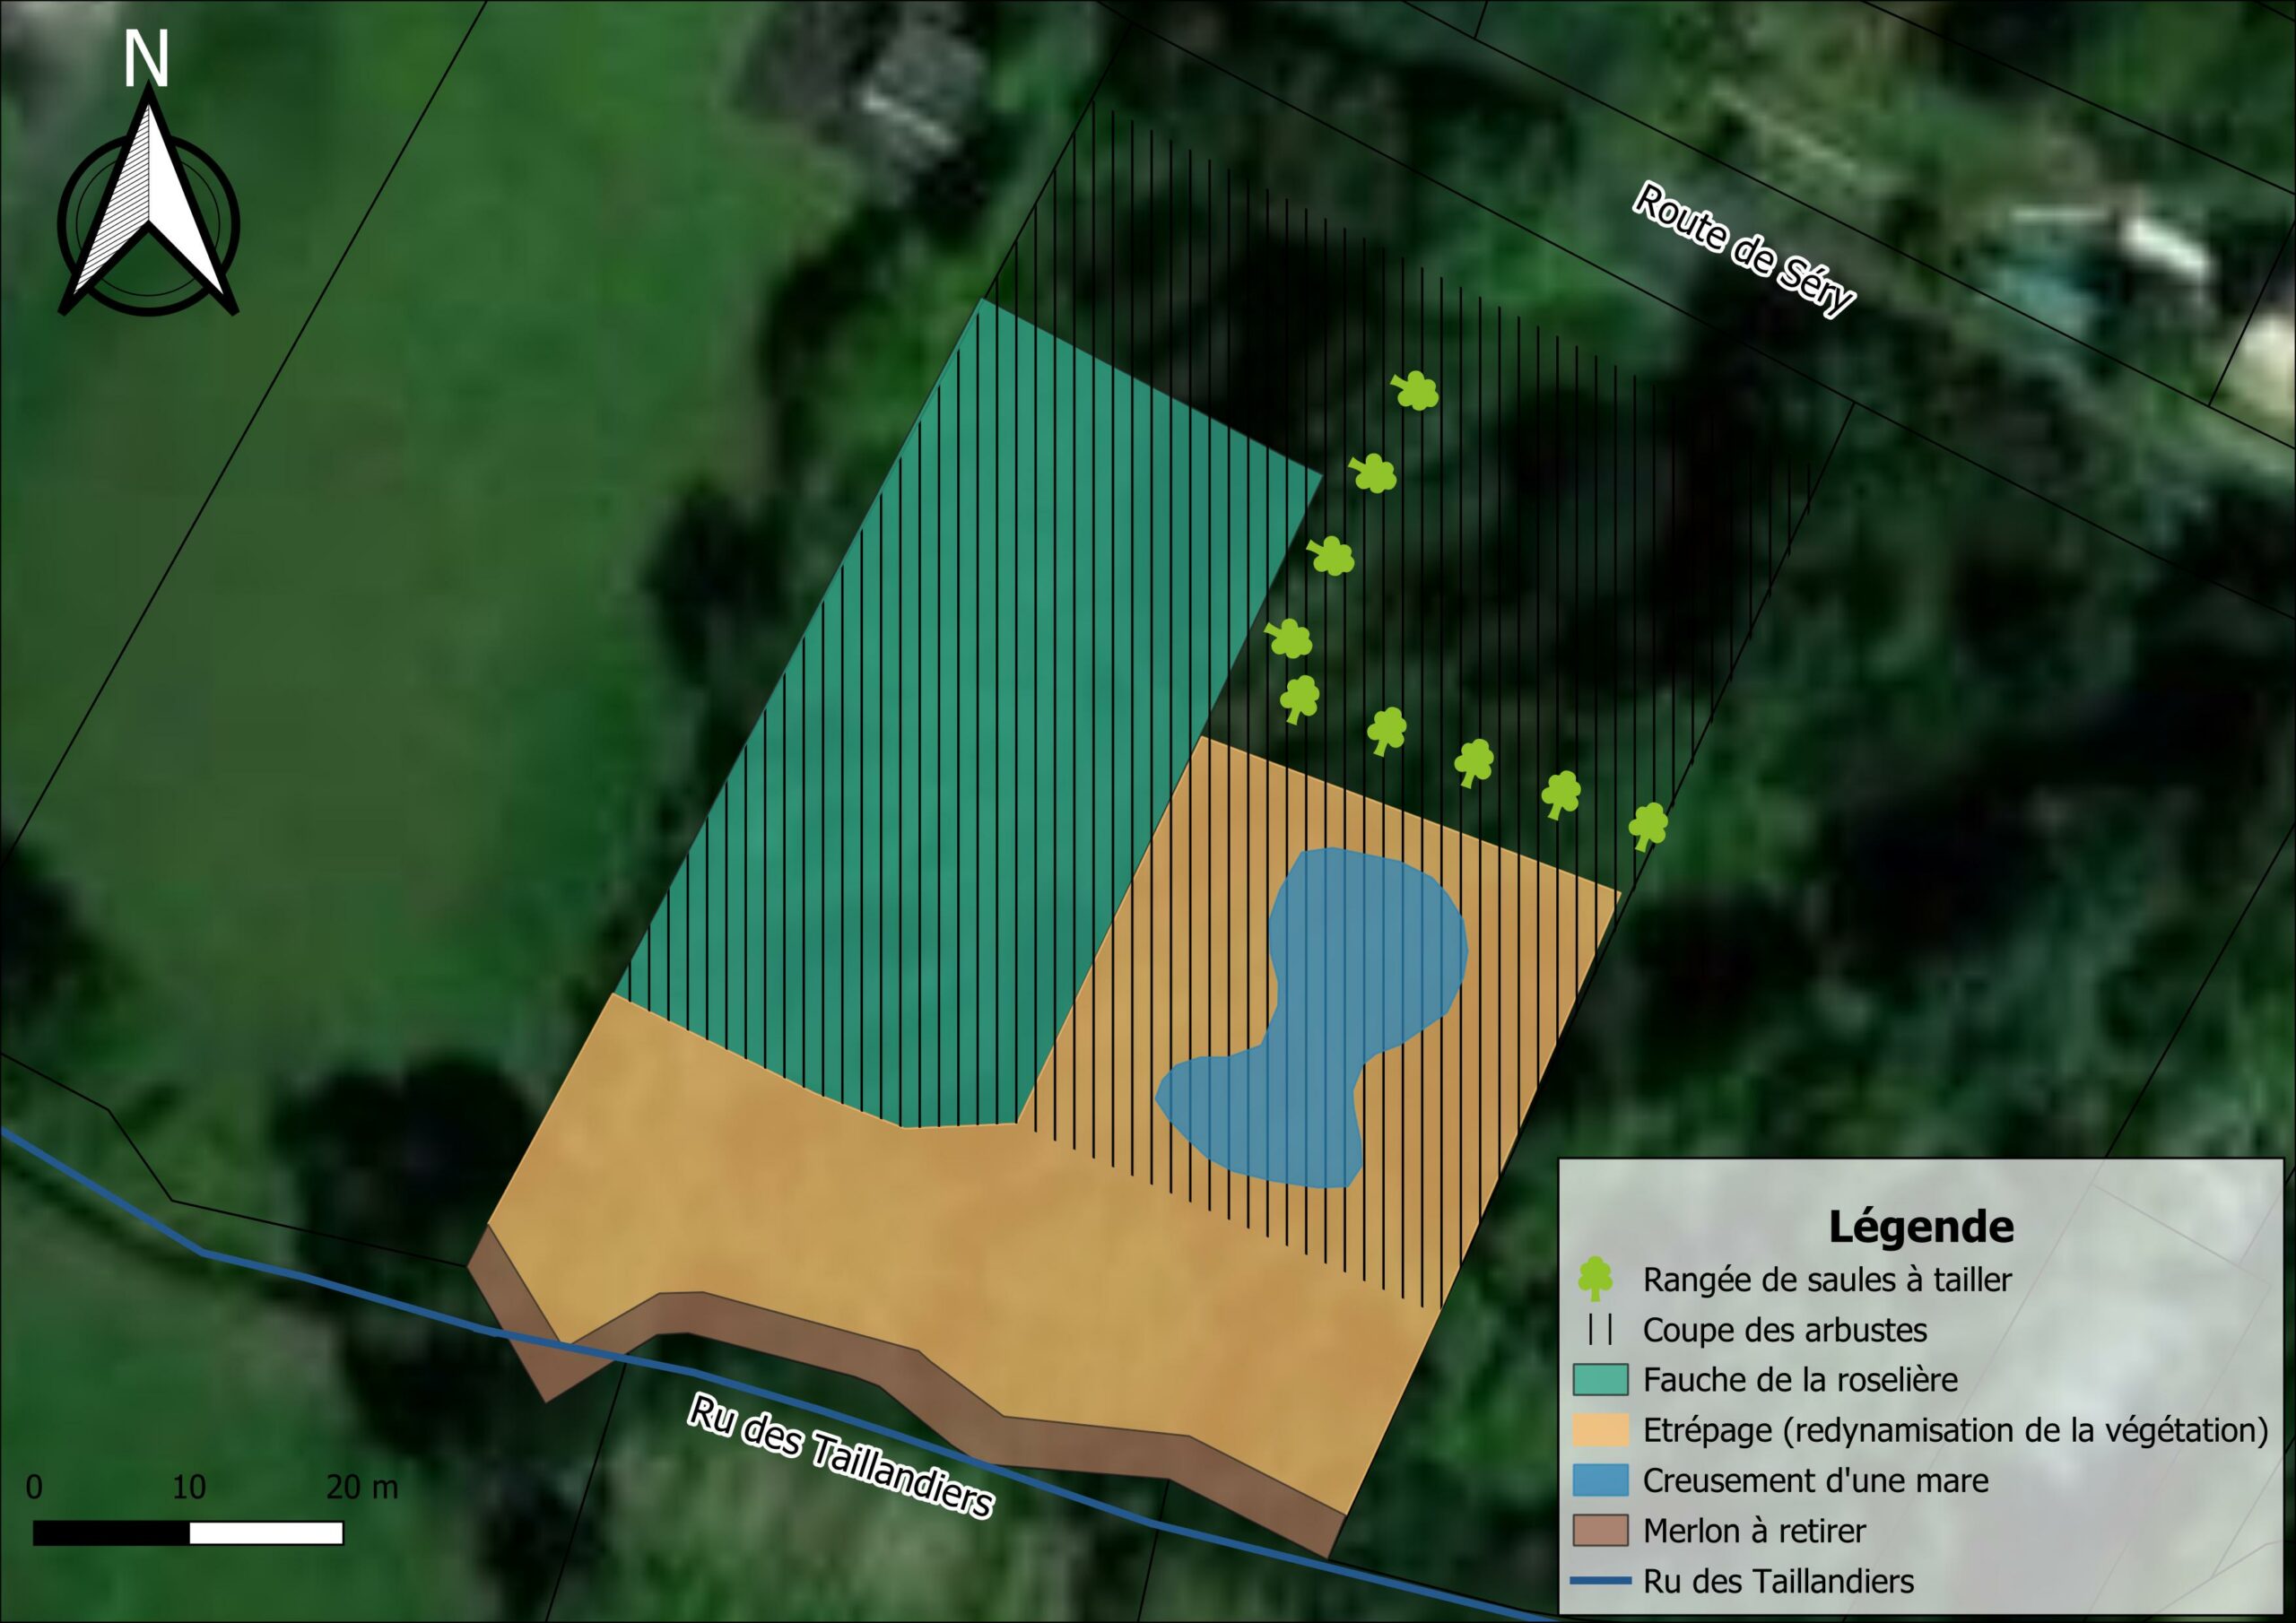Click the Ru des Taillandiers map label

(841, 1455)
